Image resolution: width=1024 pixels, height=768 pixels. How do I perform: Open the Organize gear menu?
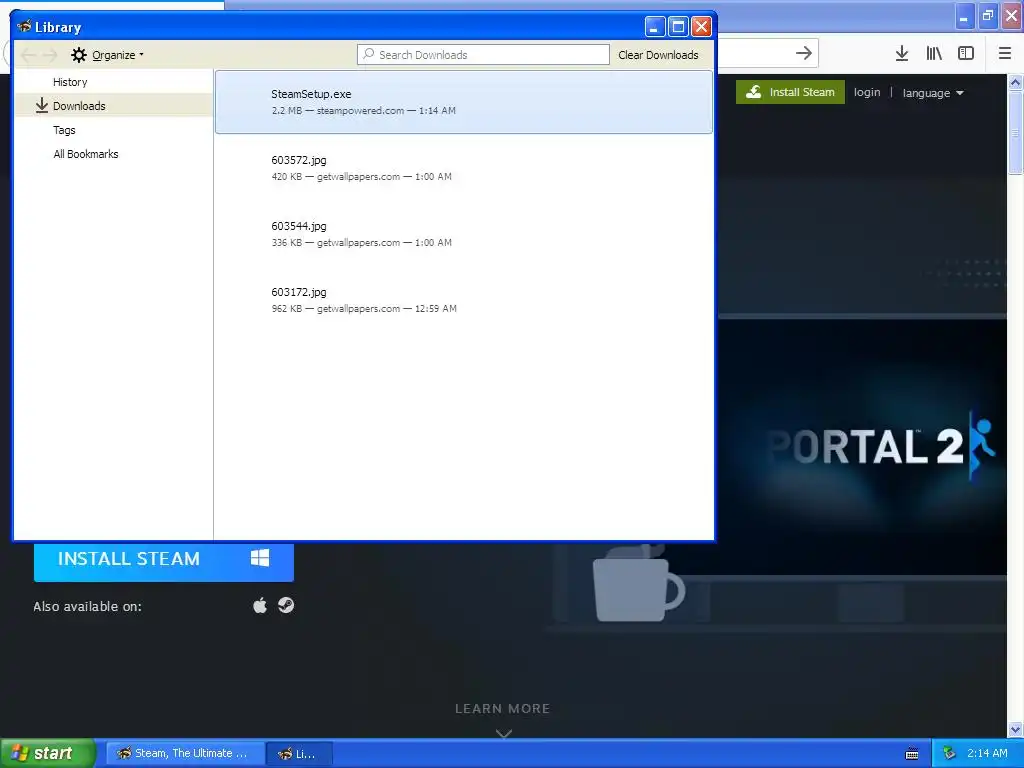(107, 55)
